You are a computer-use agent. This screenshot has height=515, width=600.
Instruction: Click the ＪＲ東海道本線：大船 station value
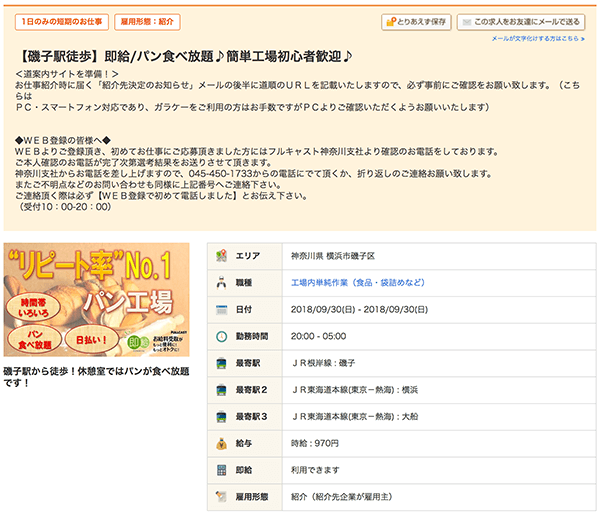click(354, 417)
